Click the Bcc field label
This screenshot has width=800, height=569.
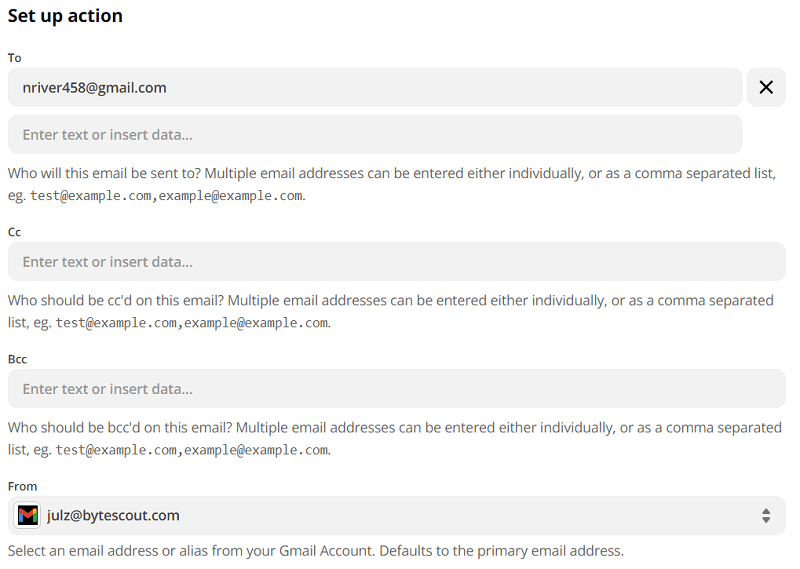pos(18,359)
